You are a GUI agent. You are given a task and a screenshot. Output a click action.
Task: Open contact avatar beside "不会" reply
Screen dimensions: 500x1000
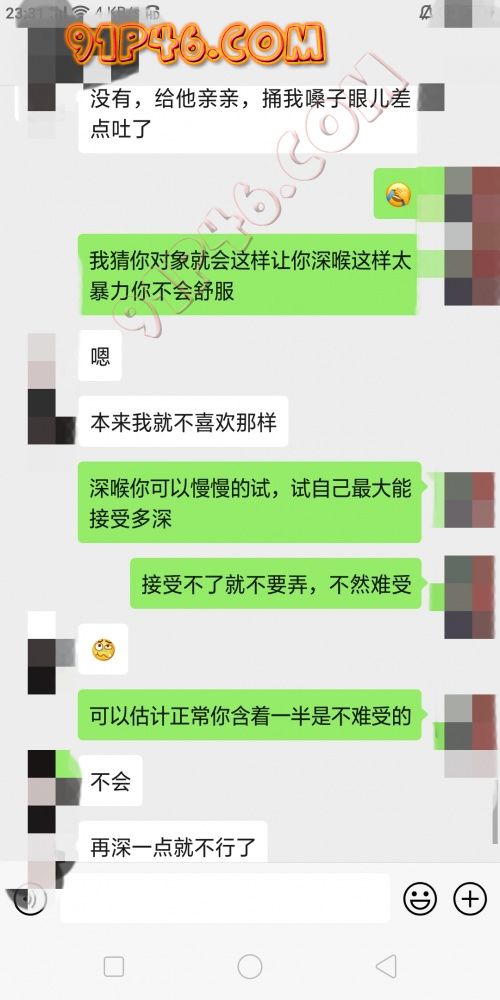(42, 778)
